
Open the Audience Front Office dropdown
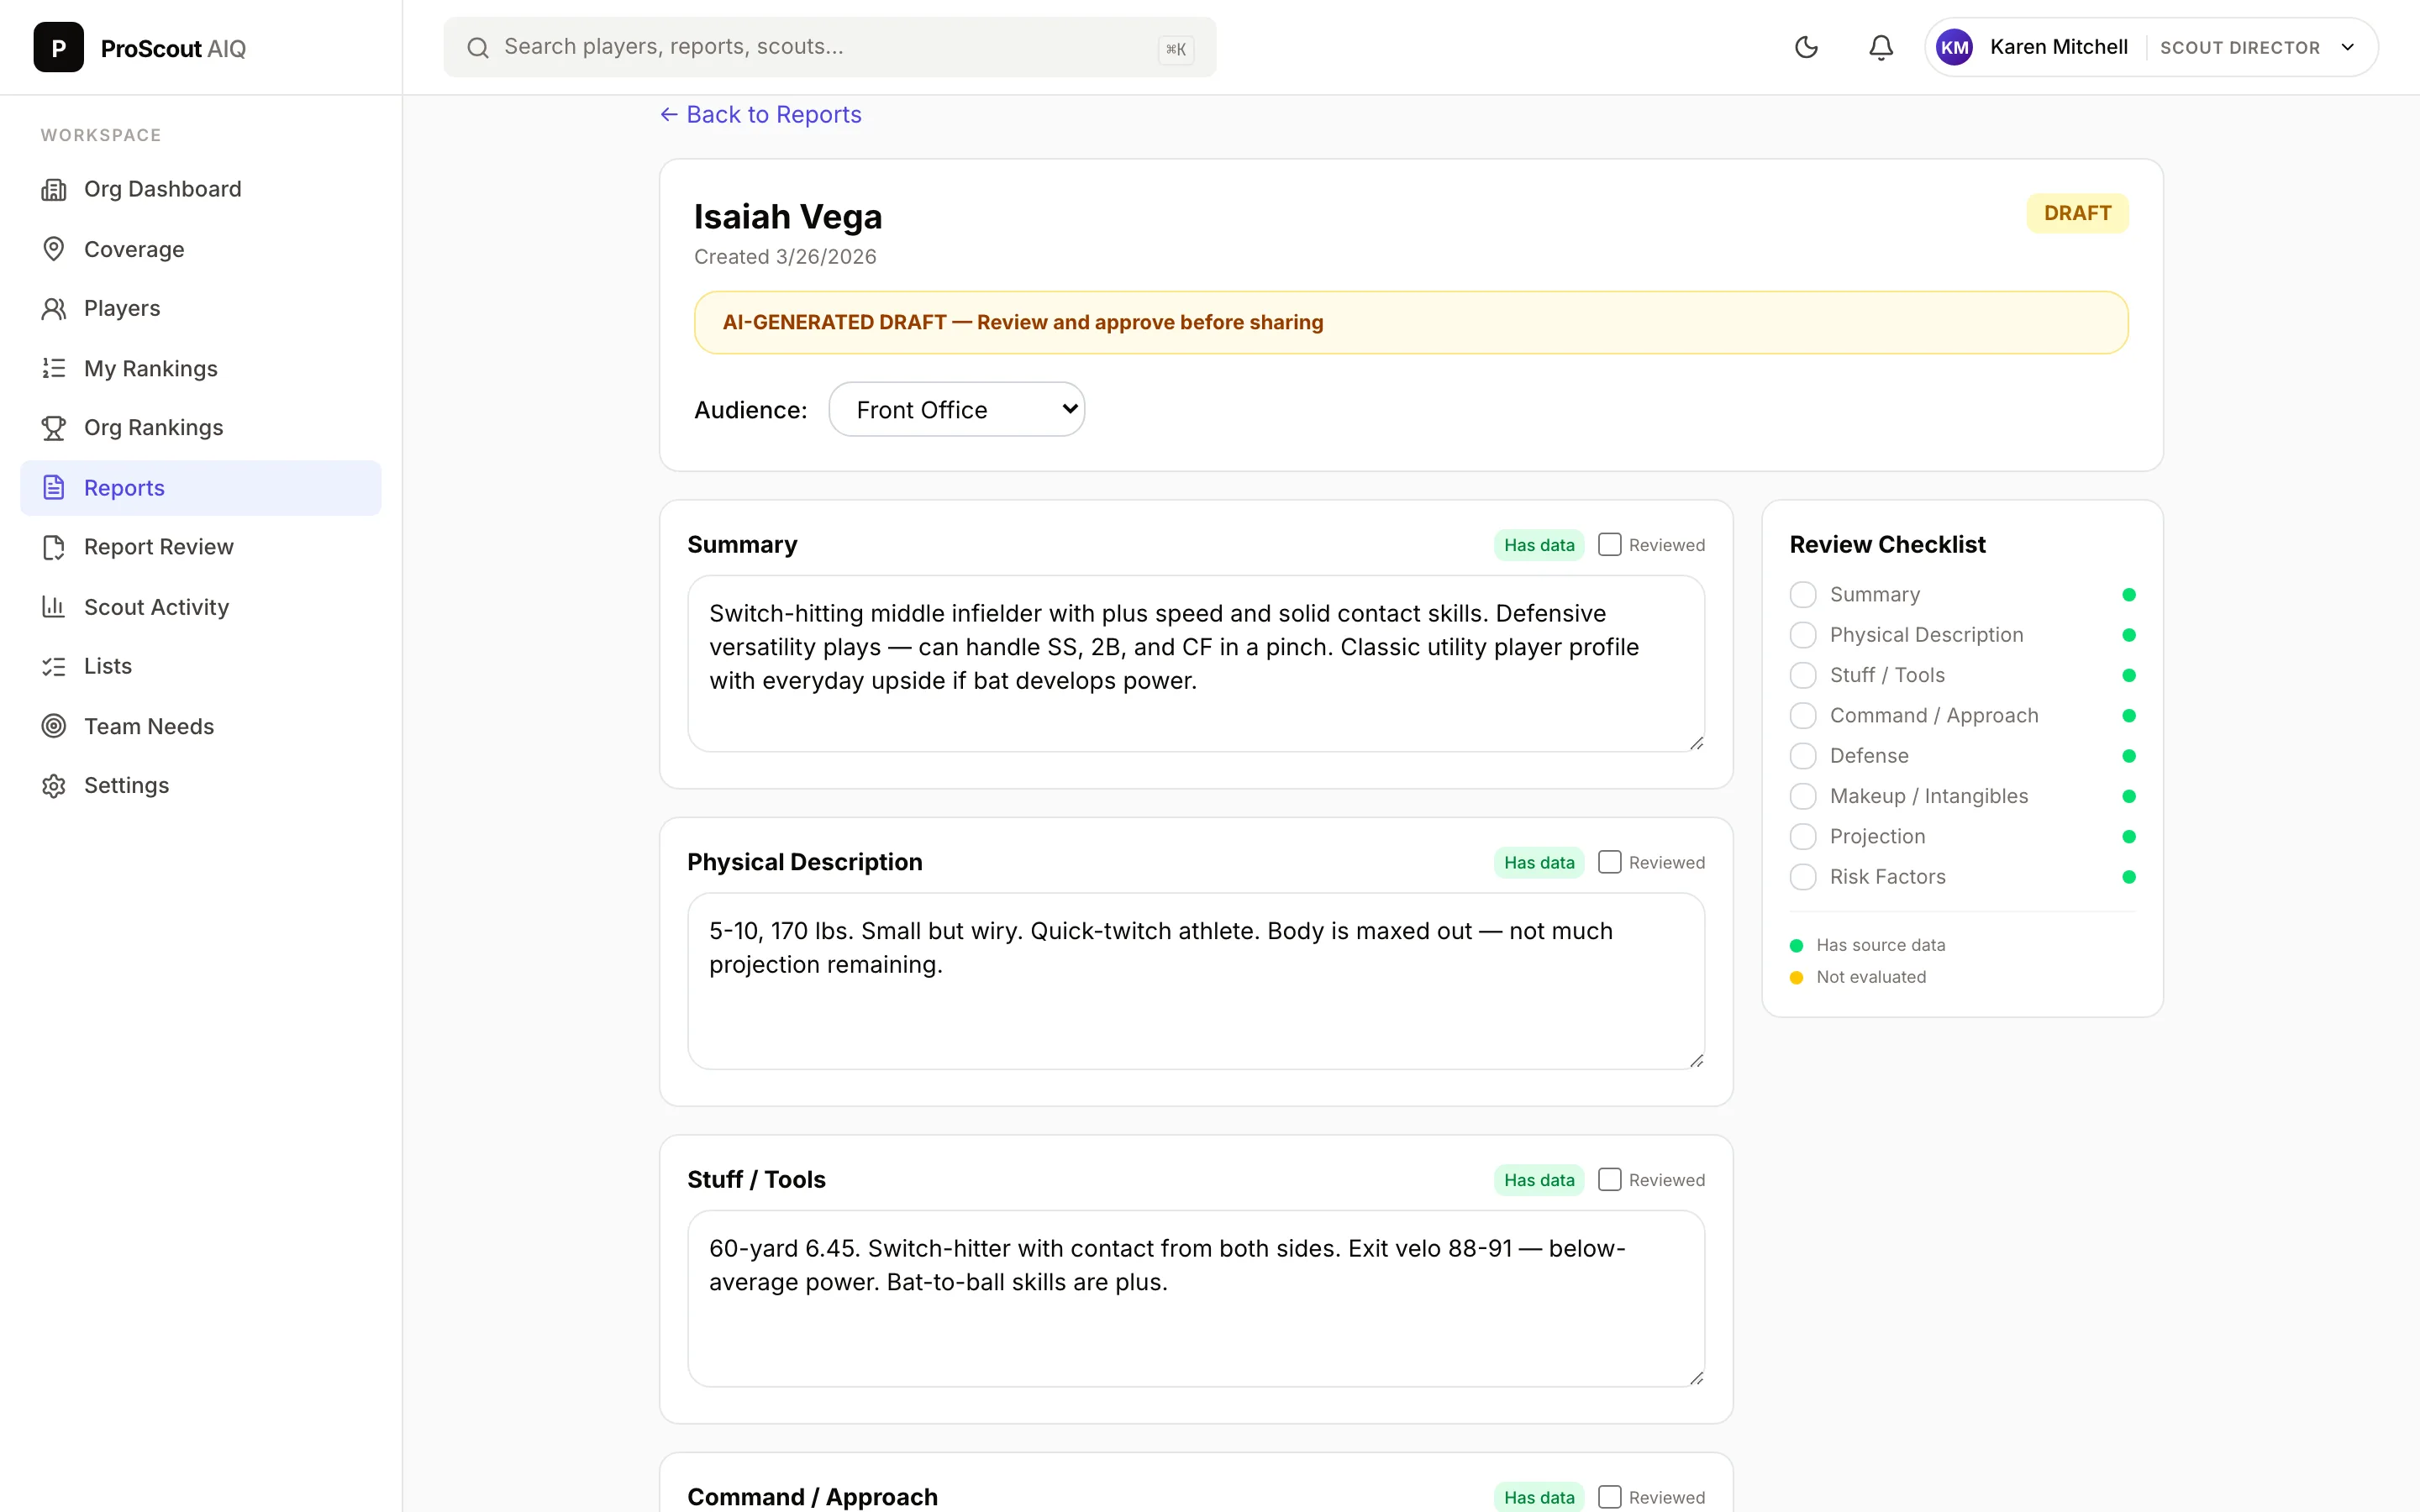pyautogui.click(x=956, y=409)
